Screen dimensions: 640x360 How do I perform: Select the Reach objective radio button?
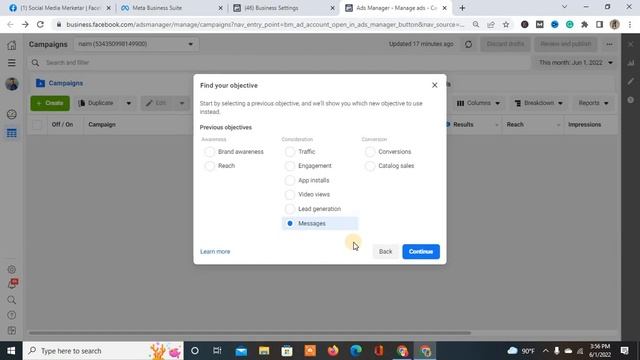pyautogui.click(x=210, y=166)
